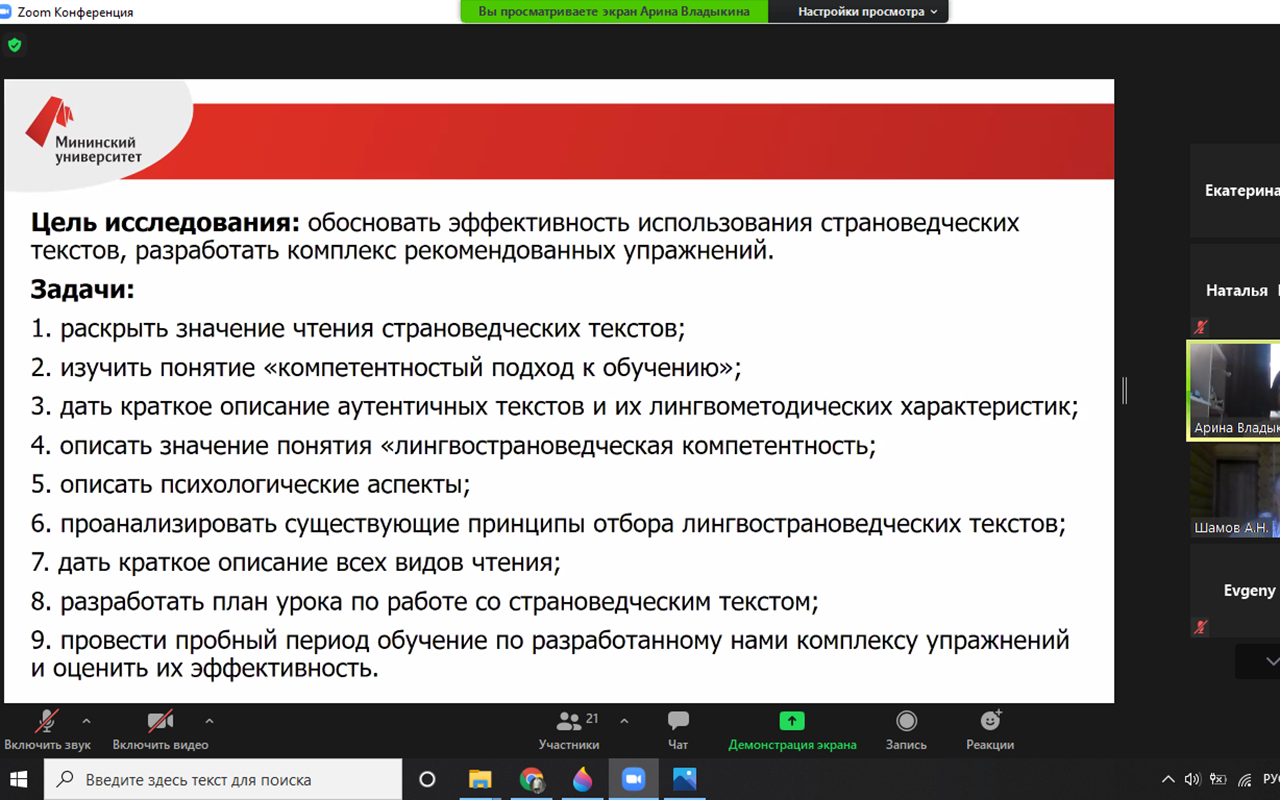Click task line 5 описать психологические аспекты
The width and height of the screenshot is (1280, 800).
pyautogui.click(x=250, y=485)
